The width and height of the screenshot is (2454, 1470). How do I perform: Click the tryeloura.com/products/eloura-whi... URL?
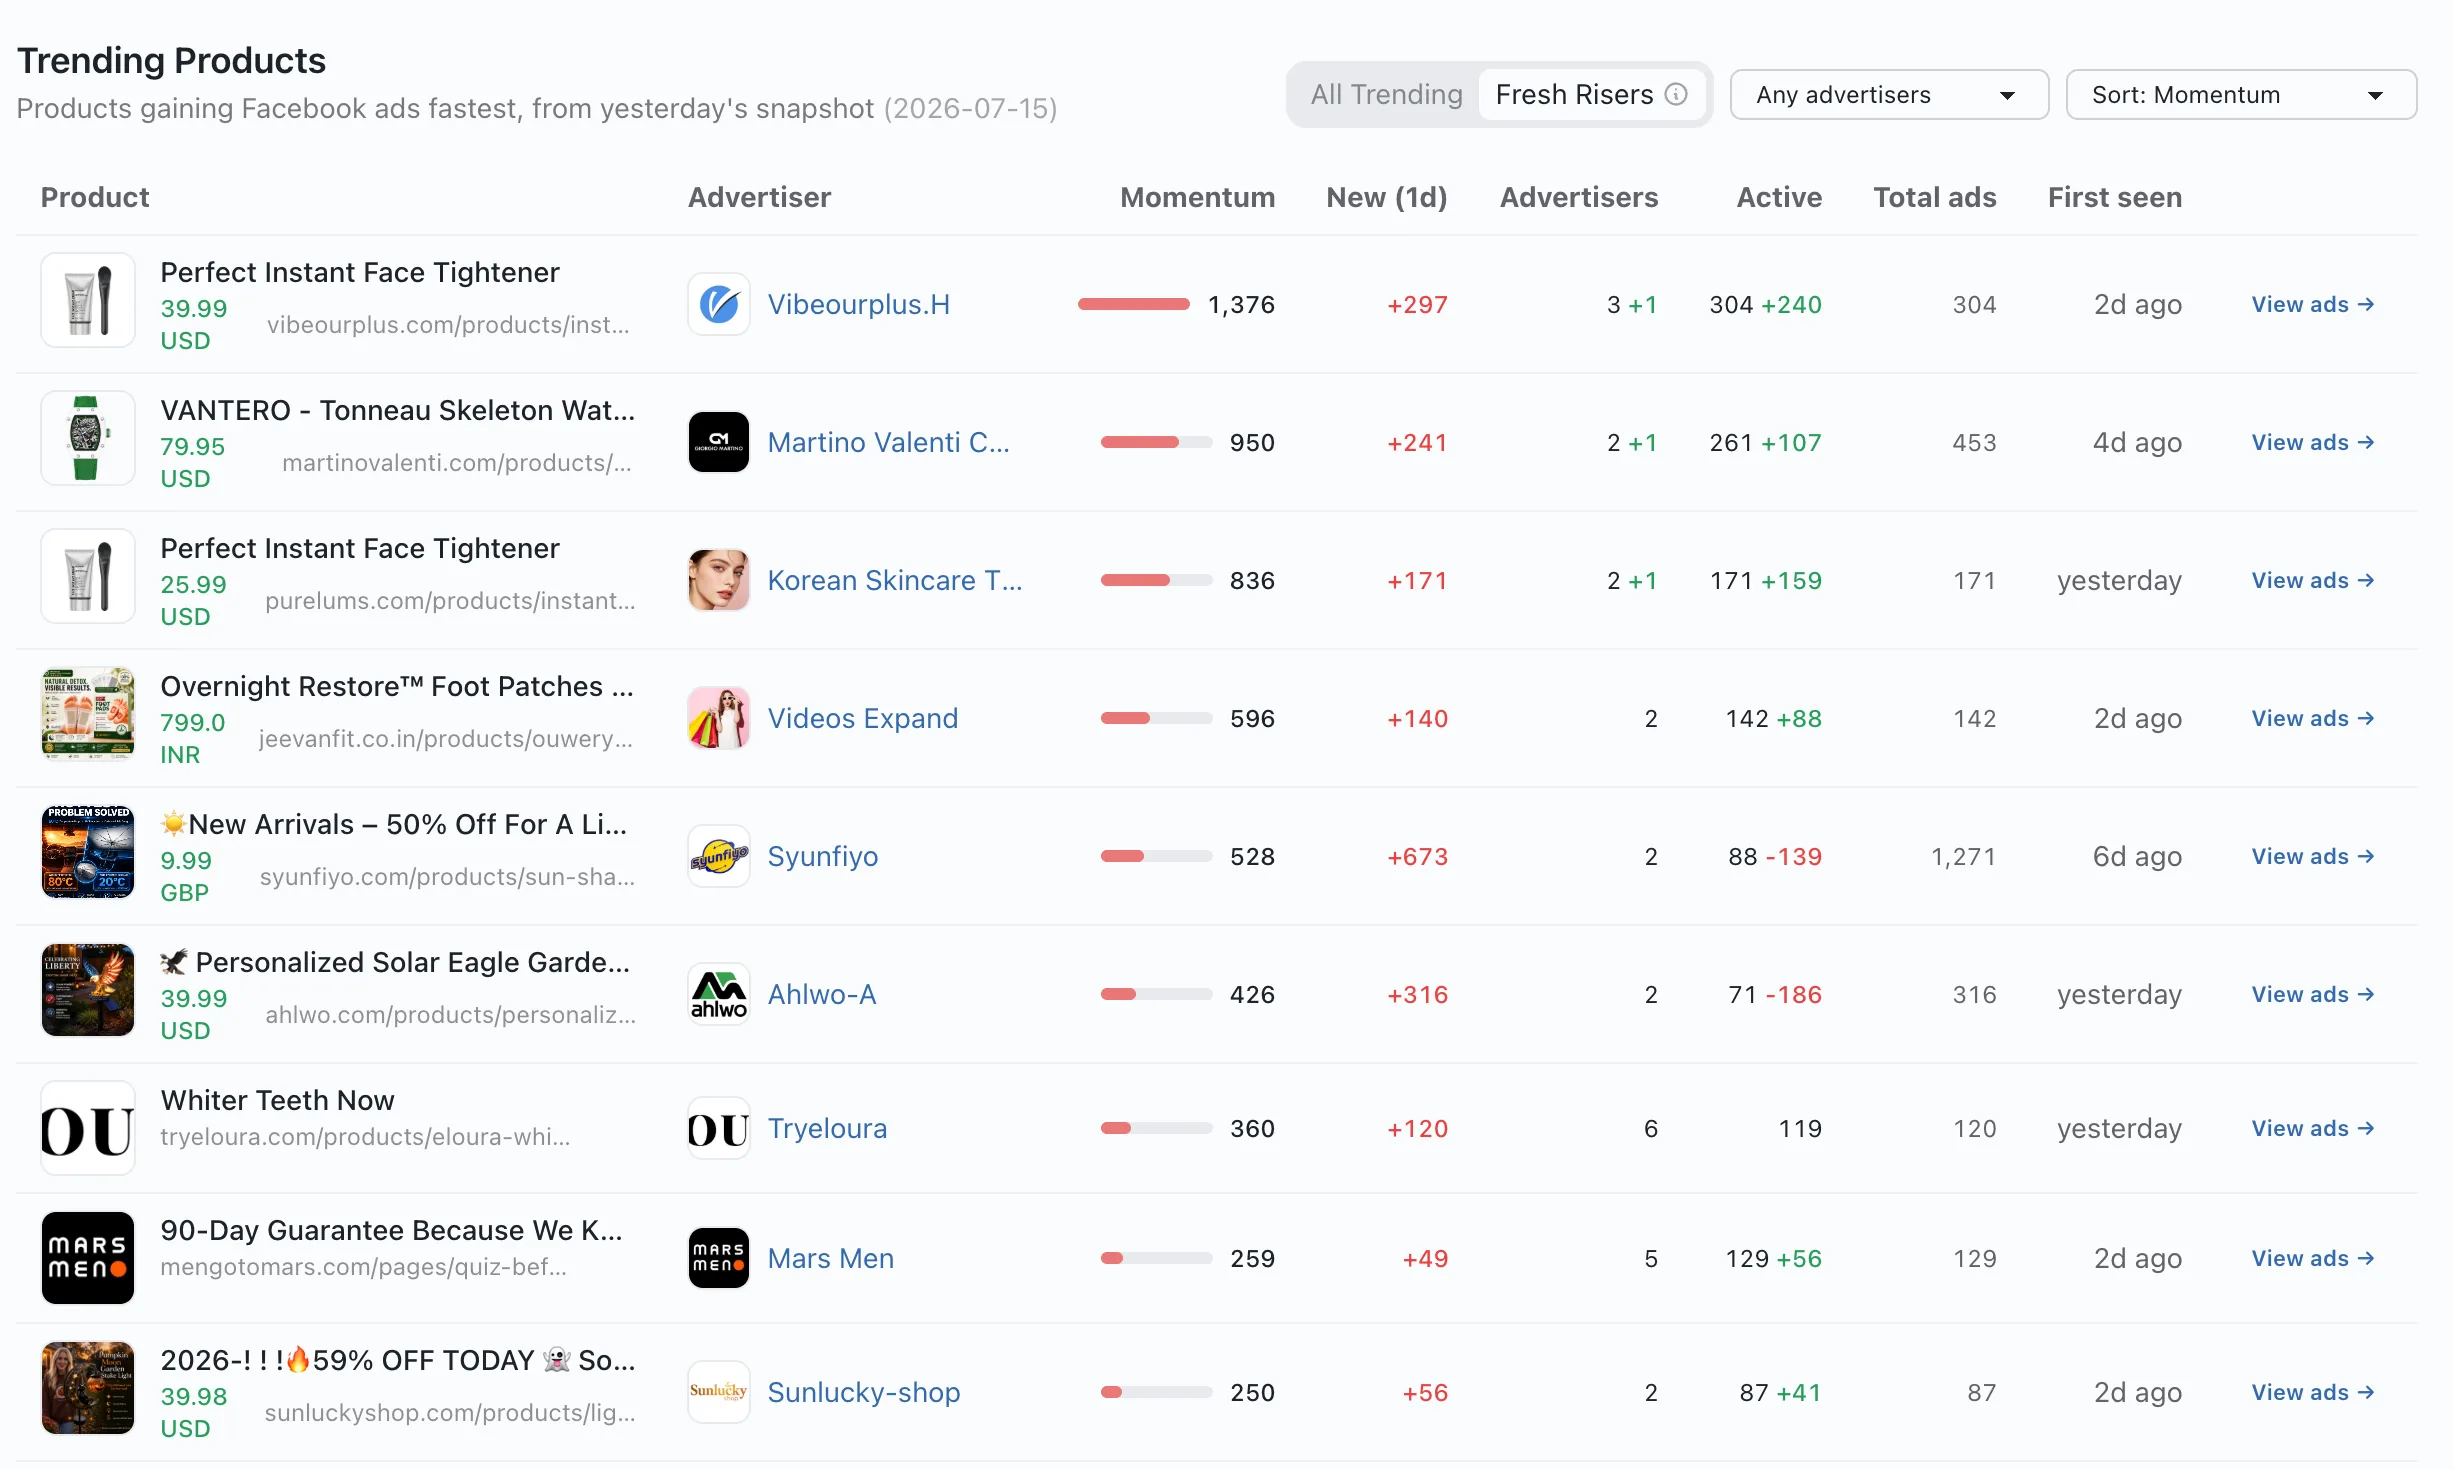pos(366,1137)
